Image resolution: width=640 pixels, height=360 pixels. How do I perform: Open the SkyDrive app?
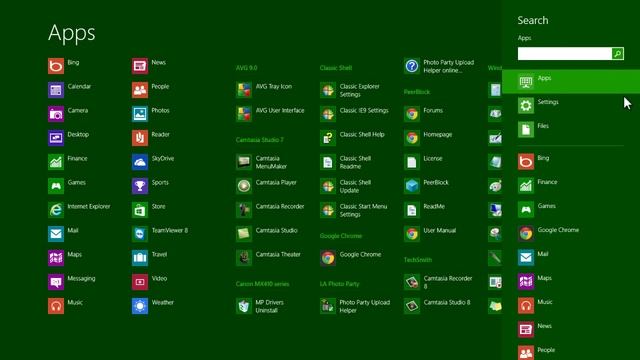153,162
